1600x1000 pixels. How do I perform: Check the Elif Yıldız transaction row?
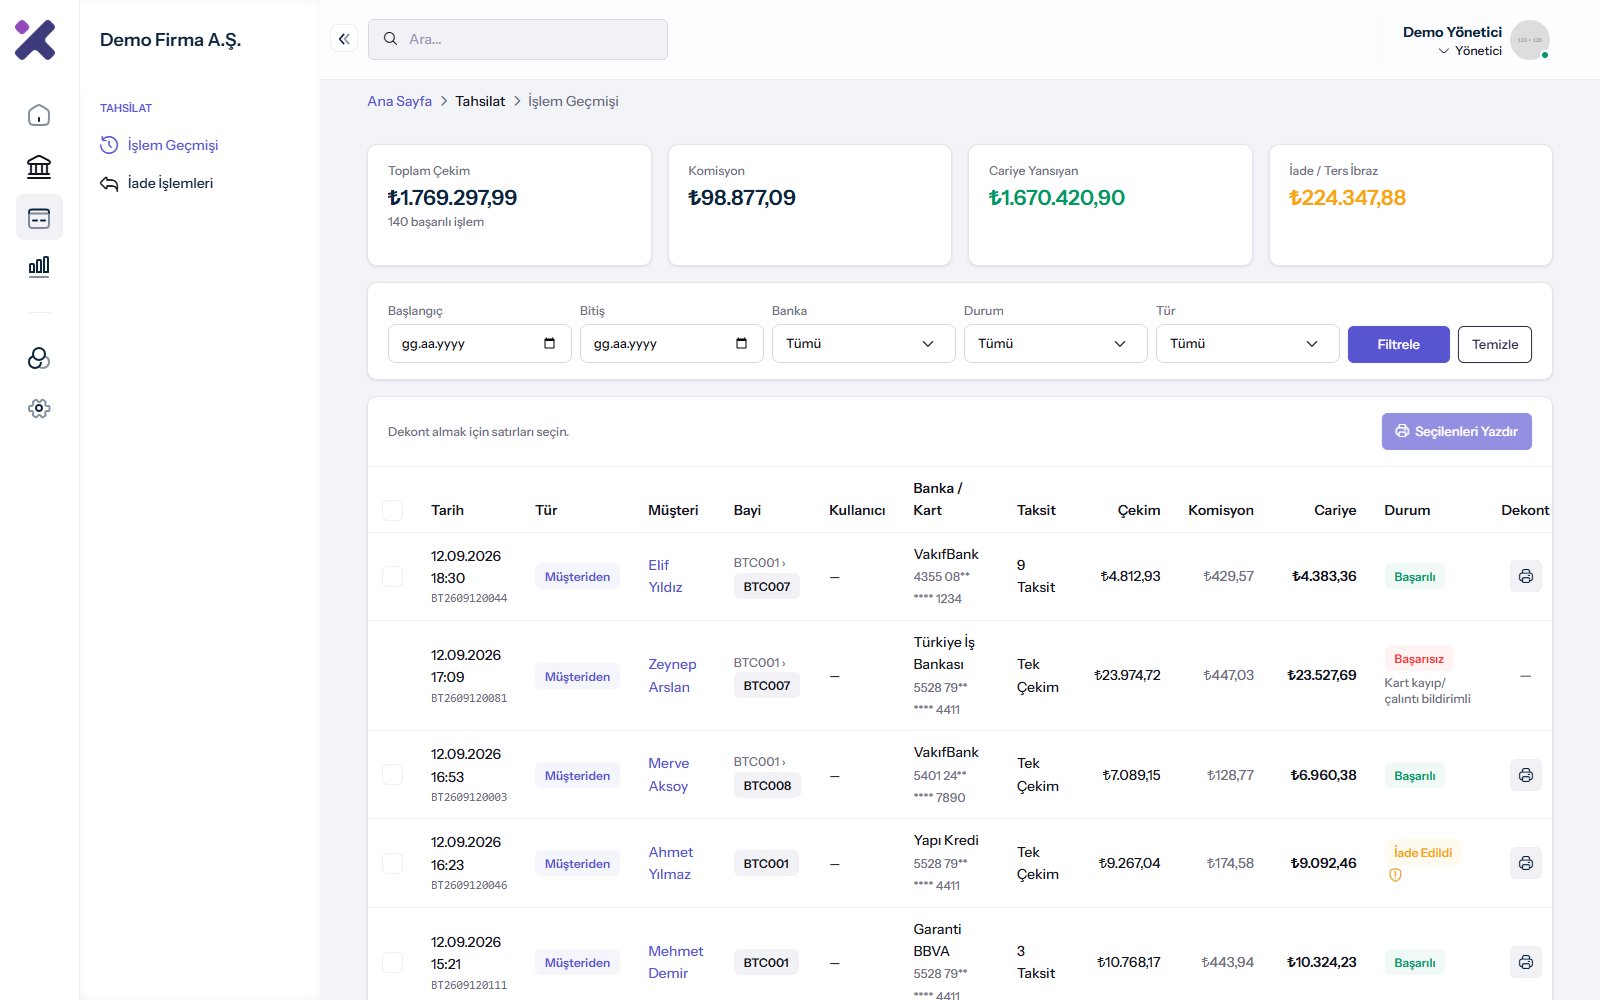393,576
